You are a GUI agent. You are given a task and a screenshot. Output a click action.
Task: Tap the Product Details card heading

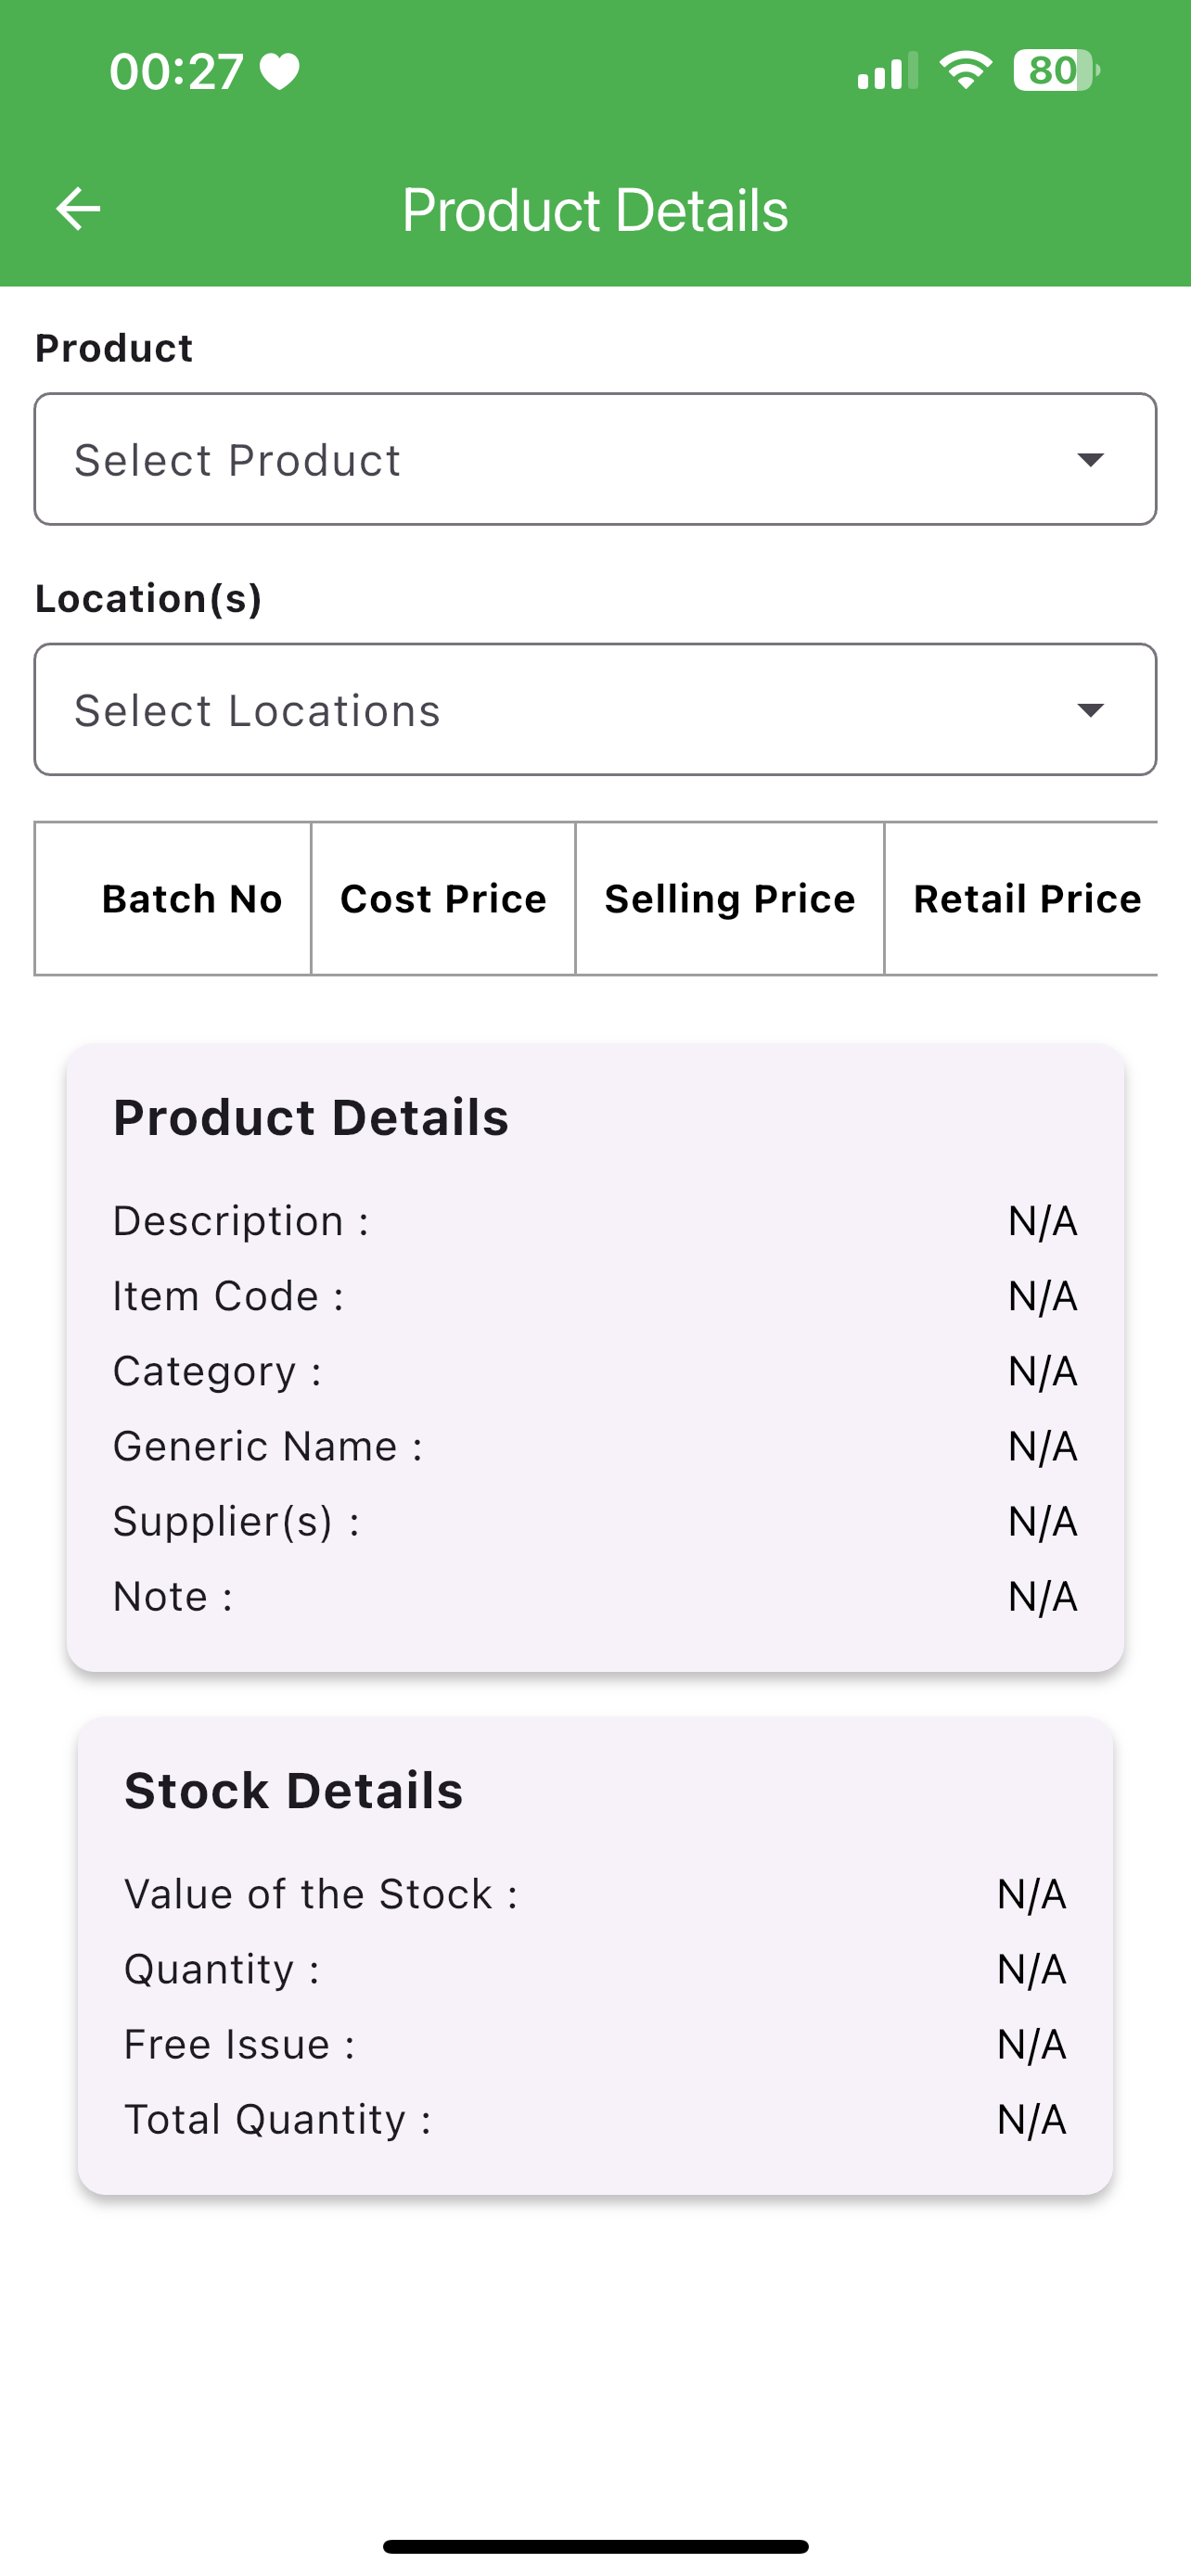click(311, 1117)
